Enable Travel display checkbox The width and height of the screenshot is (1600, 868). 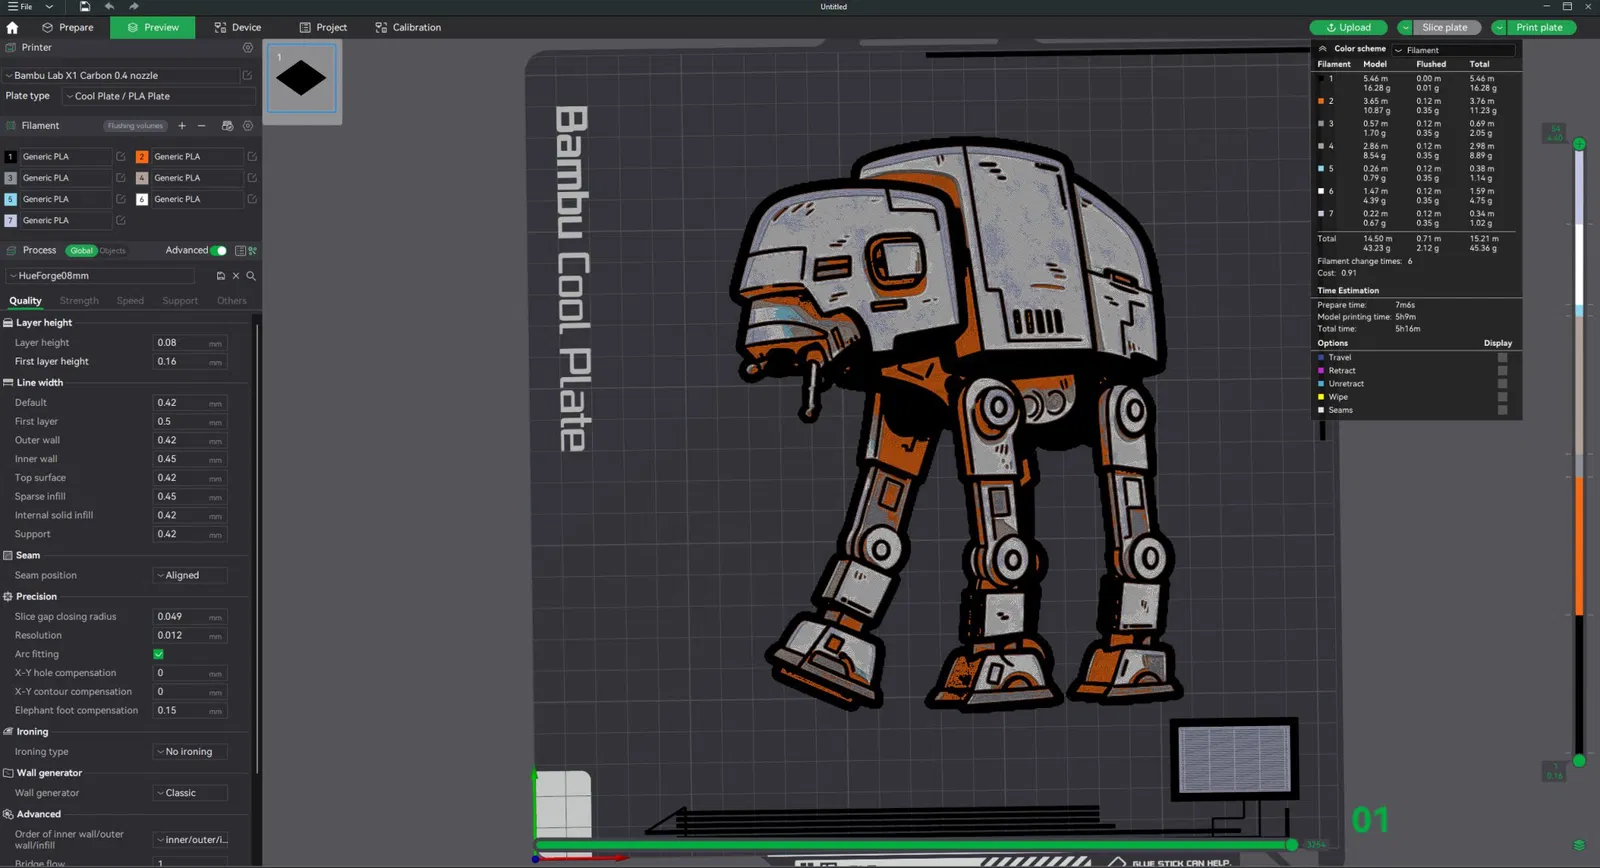pyautogui.click(x=1502, y=358)
